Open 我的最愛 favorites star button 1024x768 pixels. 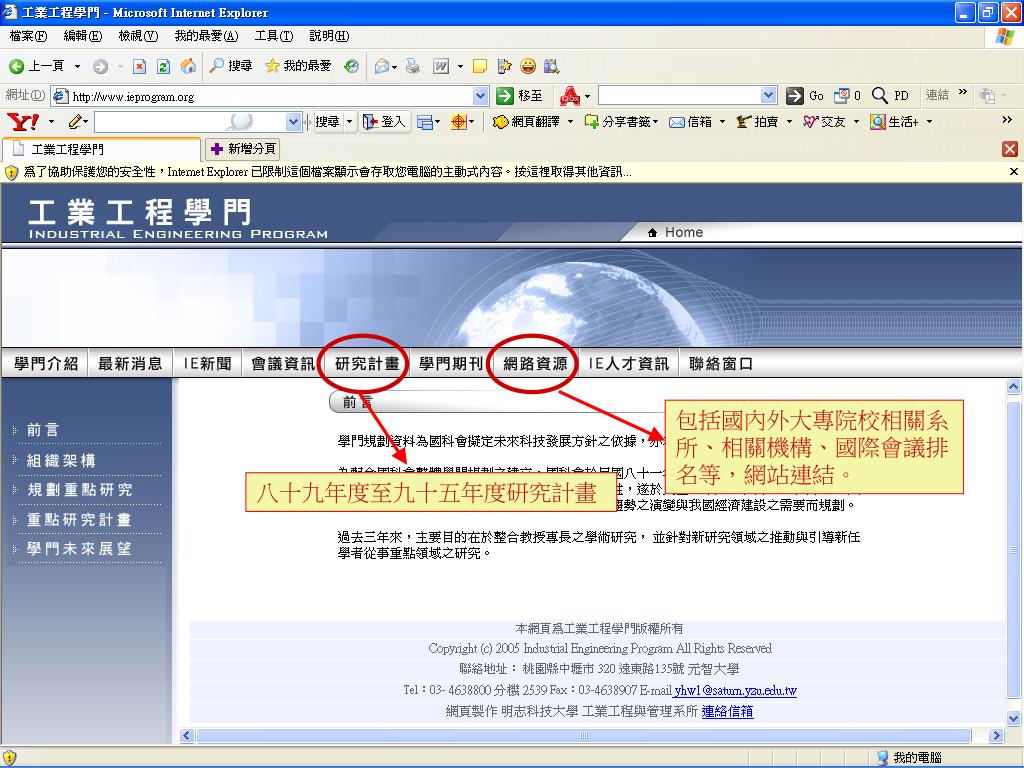(298, 66)
